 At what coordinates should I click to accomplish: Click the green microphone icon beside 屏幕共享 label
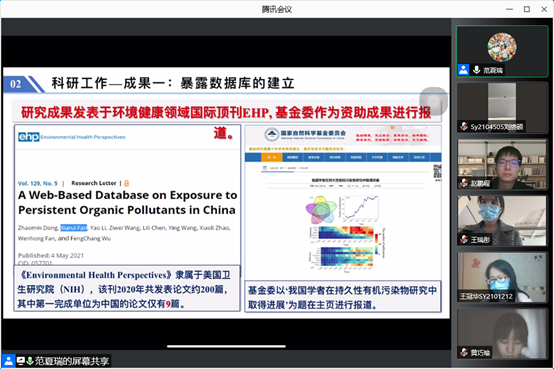click(30, 361)
